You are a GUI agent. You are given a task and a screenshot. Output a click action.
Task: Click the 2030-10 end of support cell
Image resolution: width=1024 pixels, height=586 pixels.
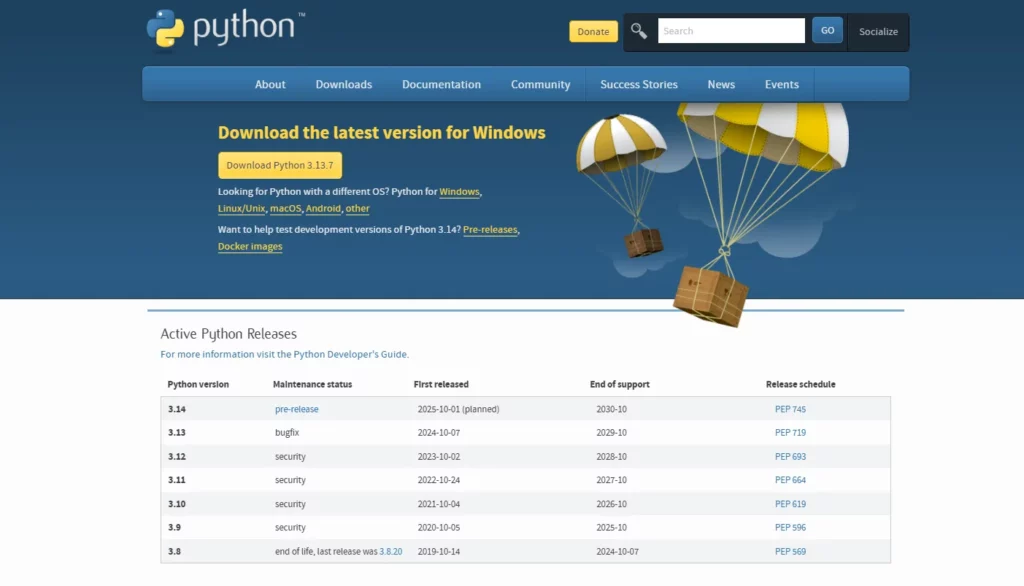[611, 409]
